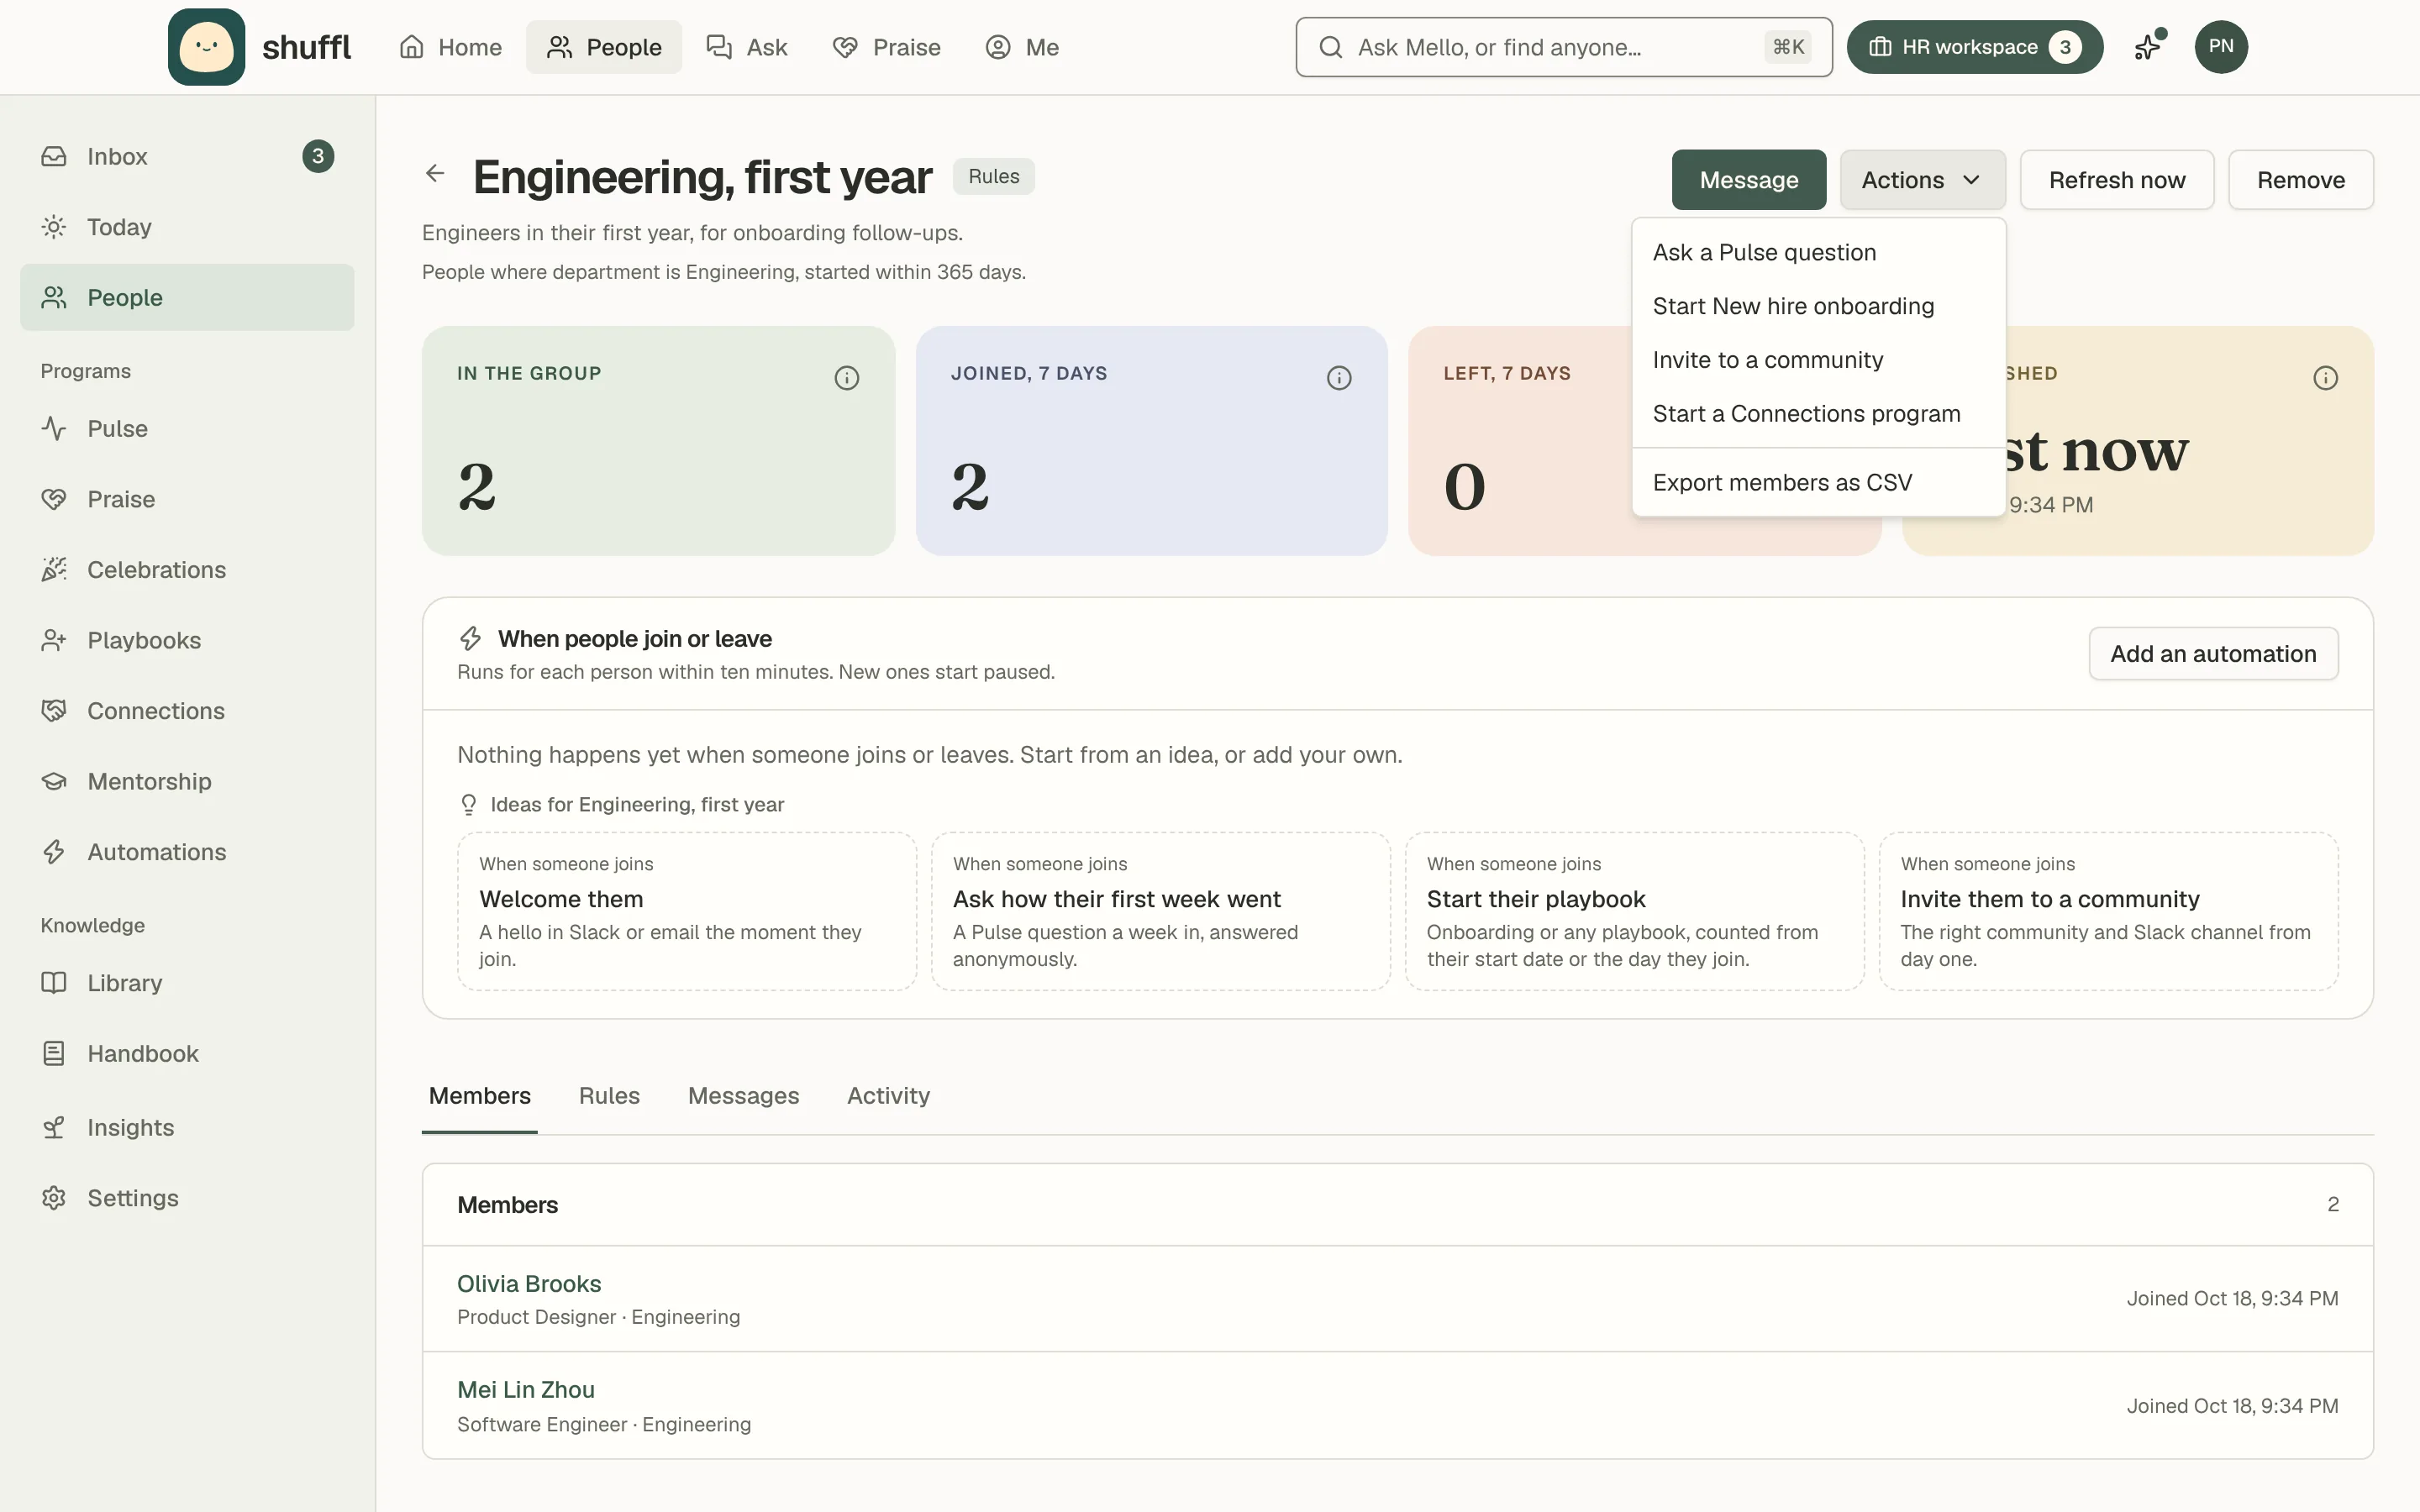Click the Remove button
This screenshot has width=2420, height=1512.
[2300, 180]
